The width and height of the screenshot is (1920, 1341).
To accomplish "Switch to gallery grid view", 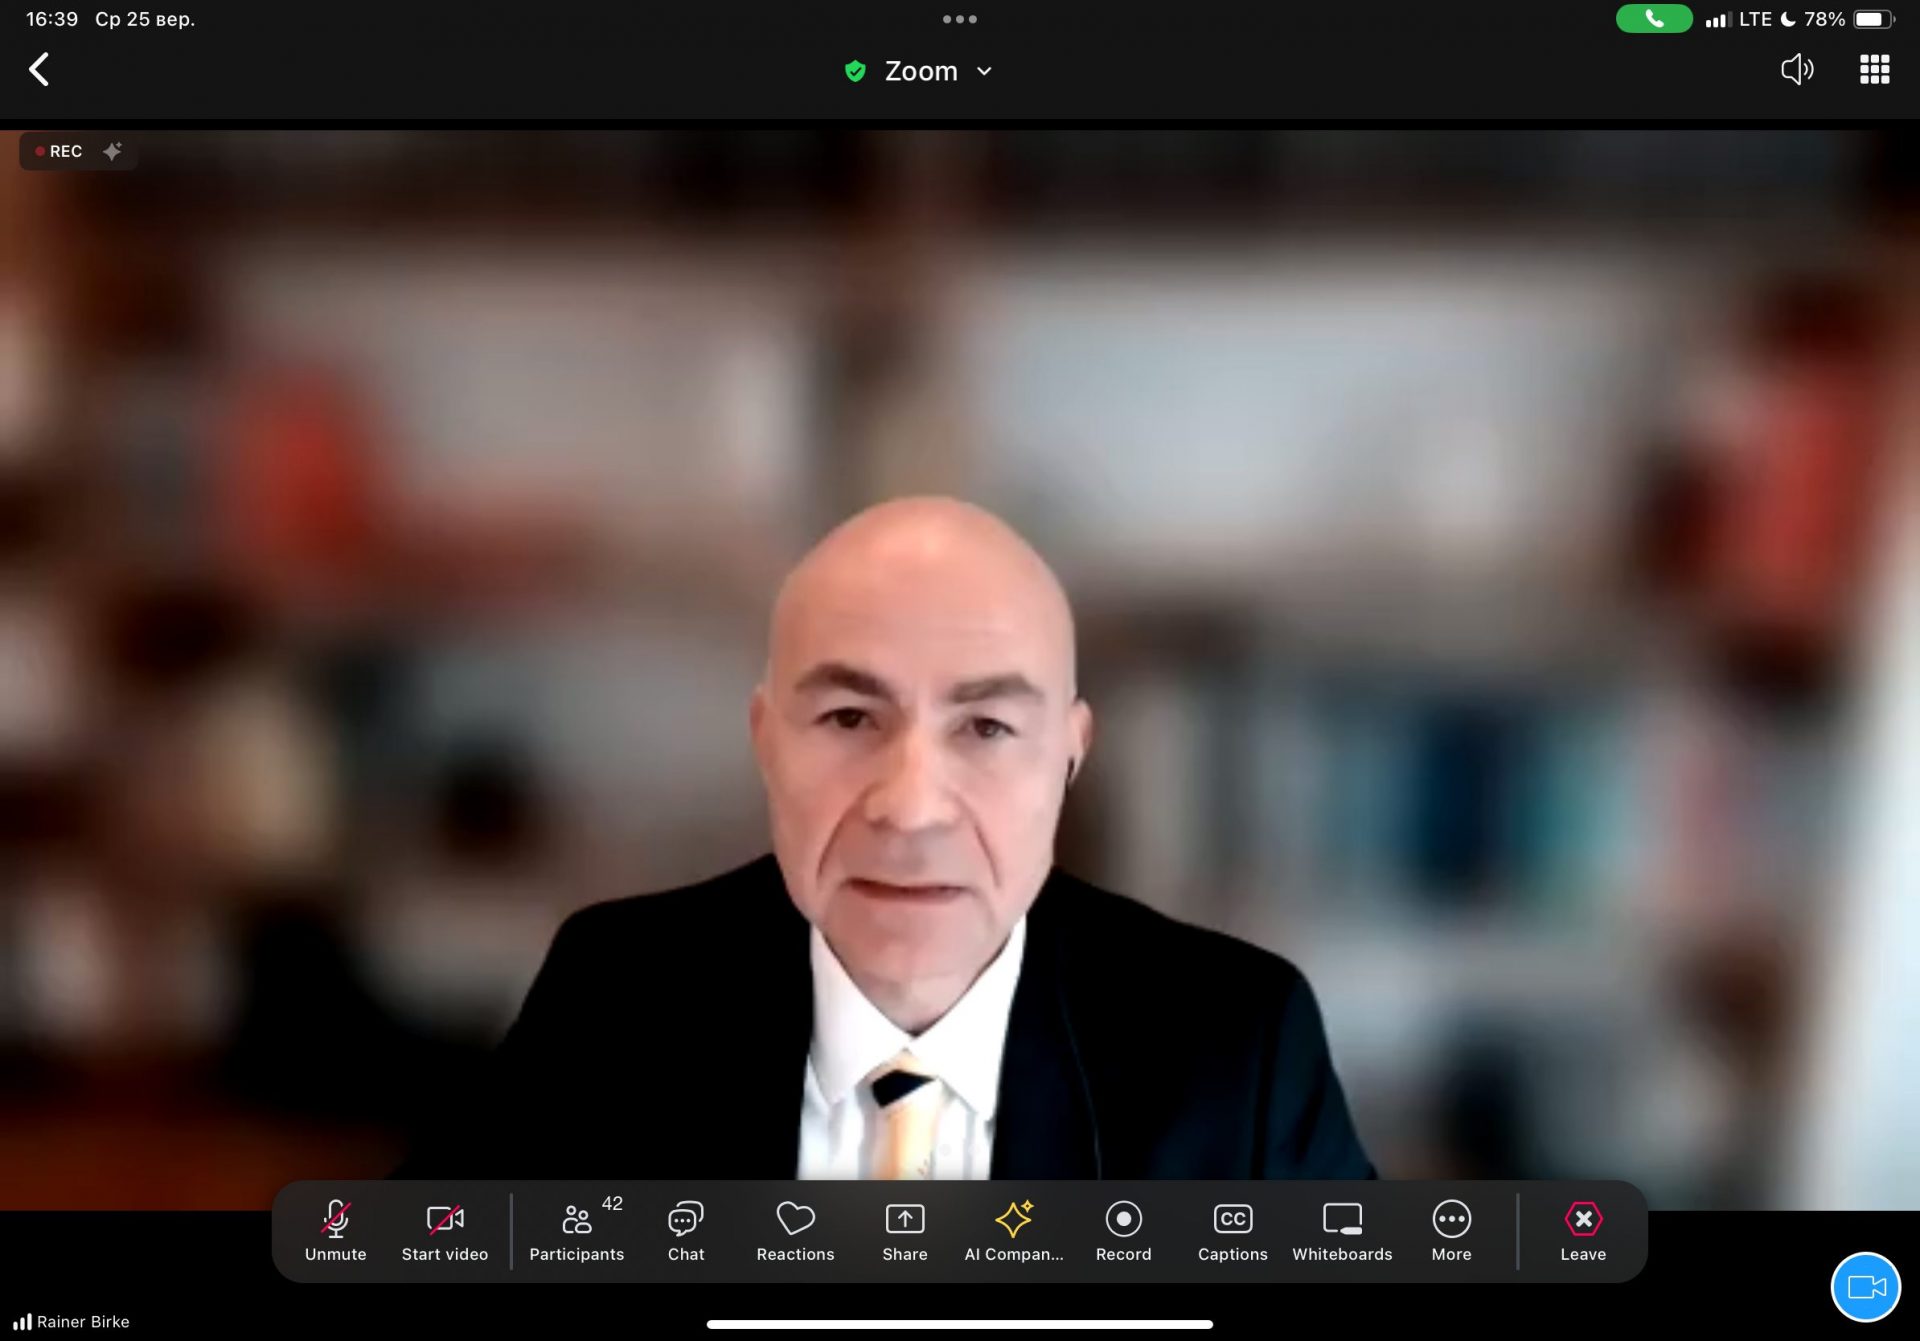I will [1874, 70].
